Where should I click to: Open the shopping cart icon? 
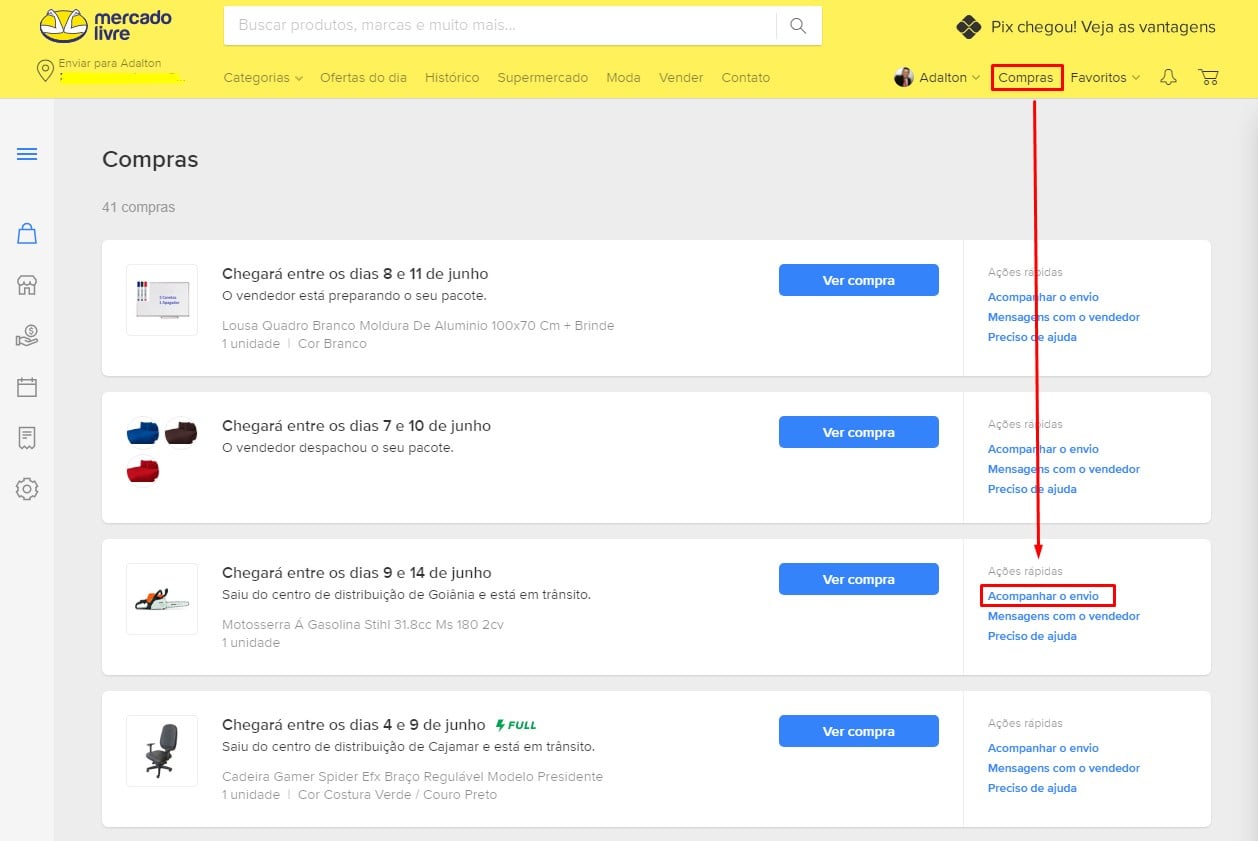(x=1208, y=77)
